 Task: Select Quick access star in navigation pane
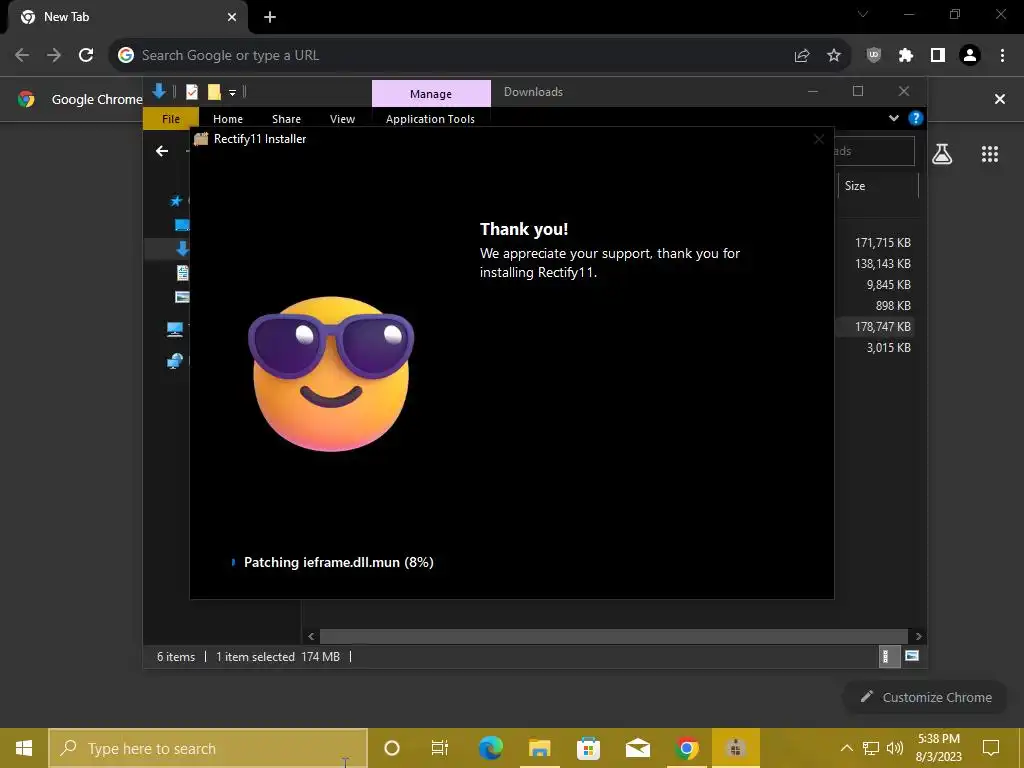[176, 200]
